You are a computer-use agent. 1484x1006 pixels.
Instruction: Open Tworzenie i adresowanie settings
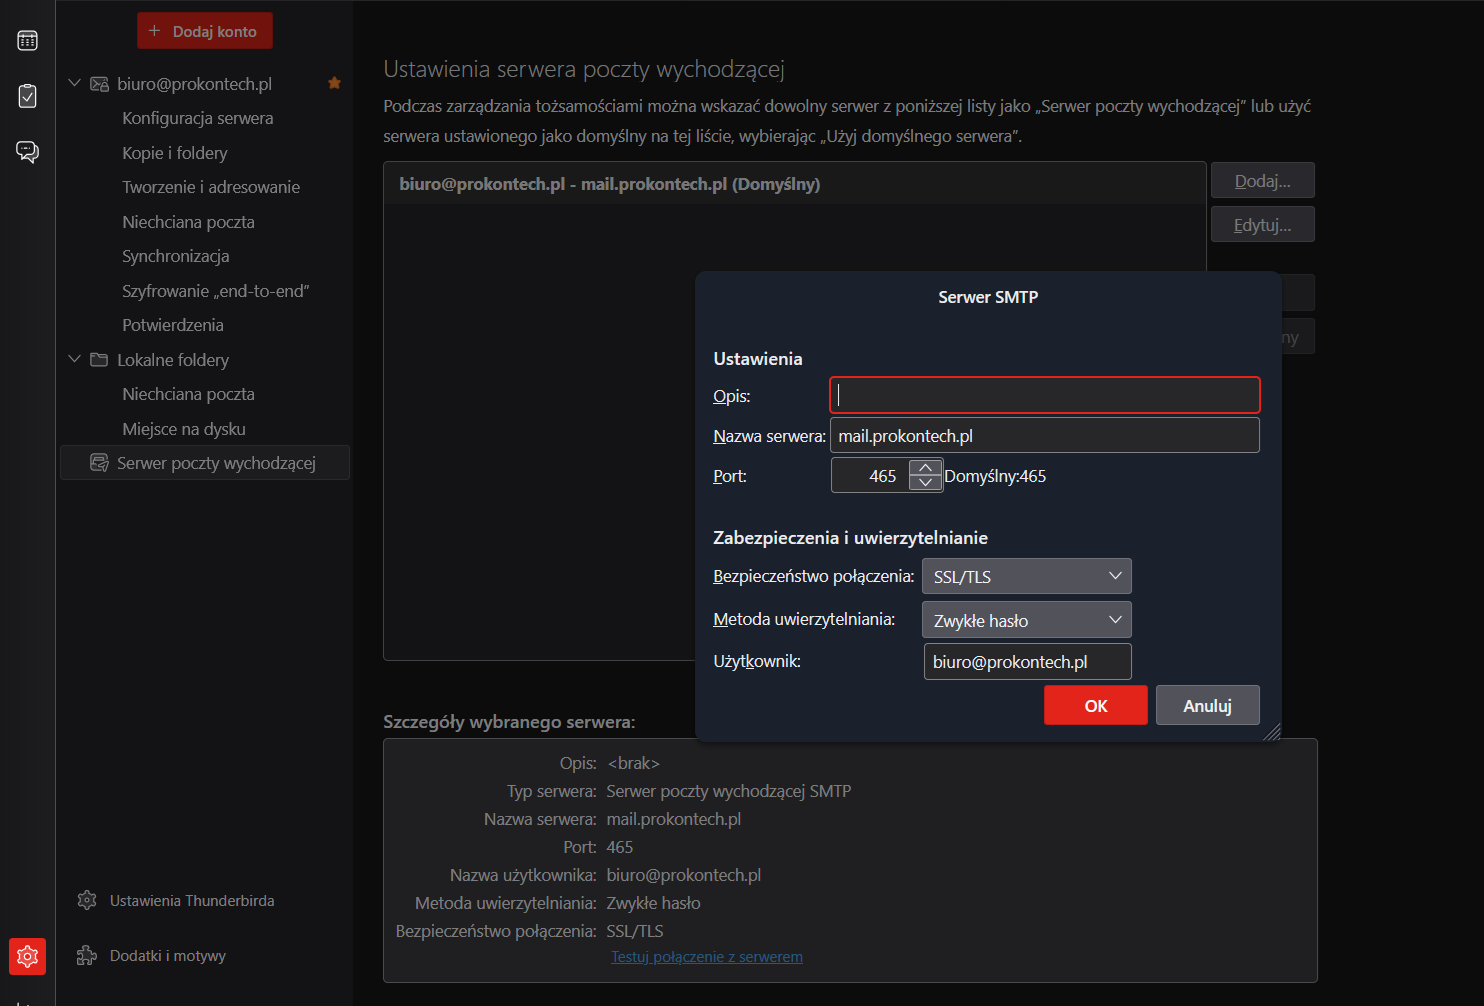tap(211, 187)
